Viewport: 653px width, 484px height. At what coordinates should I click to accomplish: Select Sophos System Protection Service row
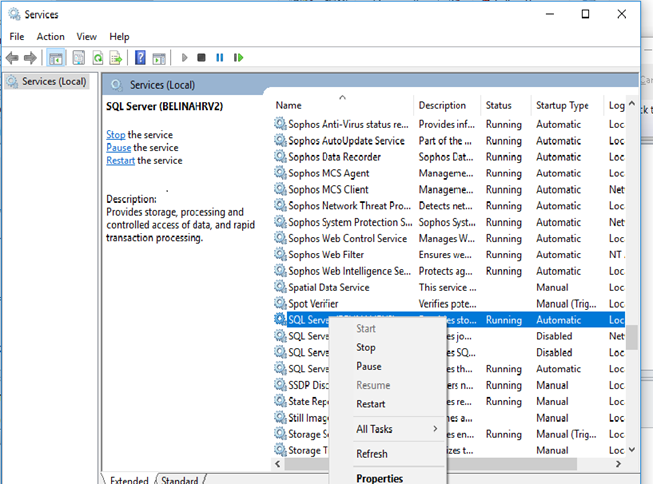coord(449,222)
